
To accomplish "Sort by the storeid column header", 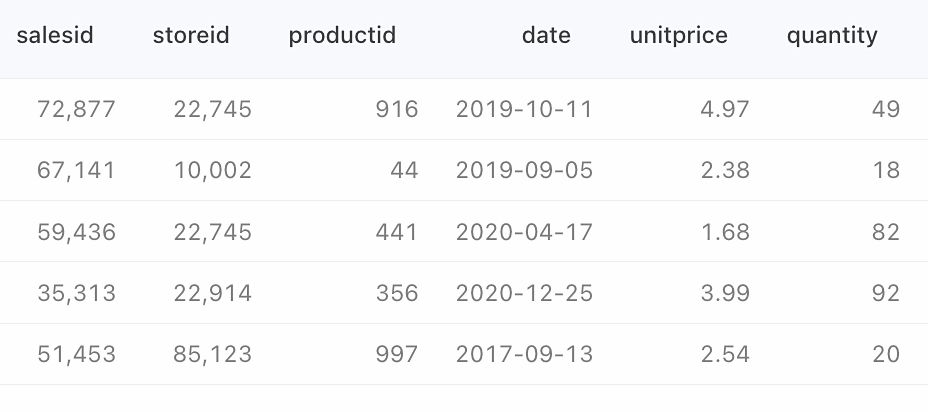I will [191, 36].
